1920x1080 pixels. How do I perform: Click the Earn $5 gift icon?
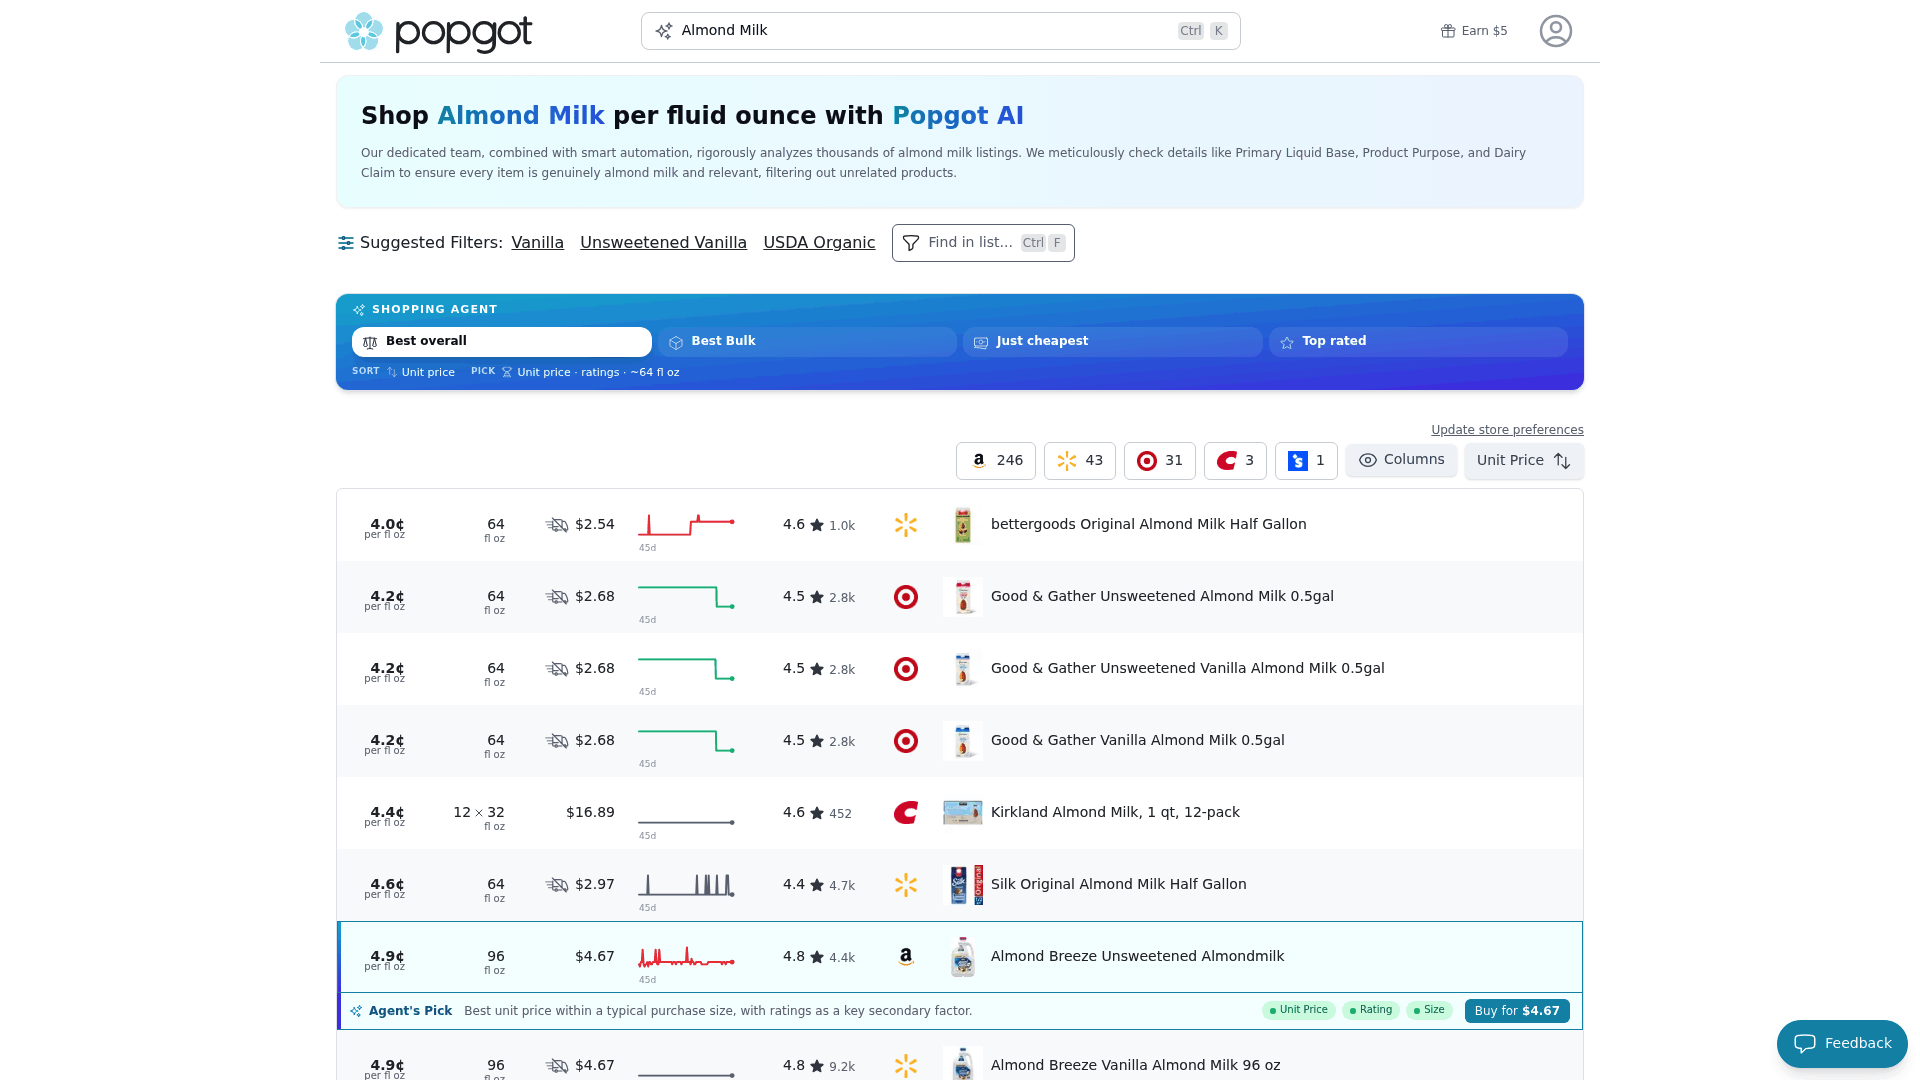(x=1448, y=31)
